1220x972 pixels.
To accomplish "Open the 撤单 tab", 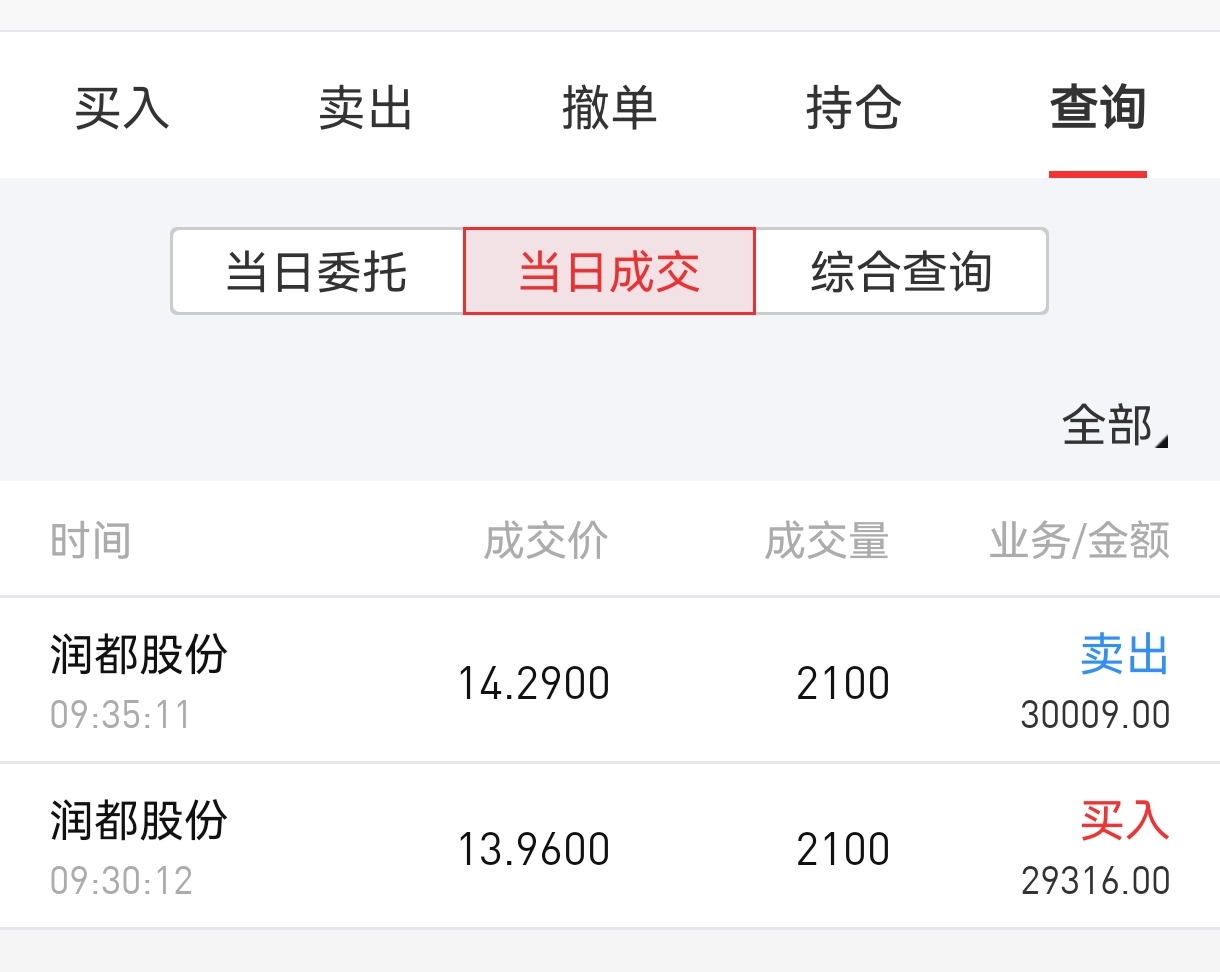I will (x=609, y=108).
